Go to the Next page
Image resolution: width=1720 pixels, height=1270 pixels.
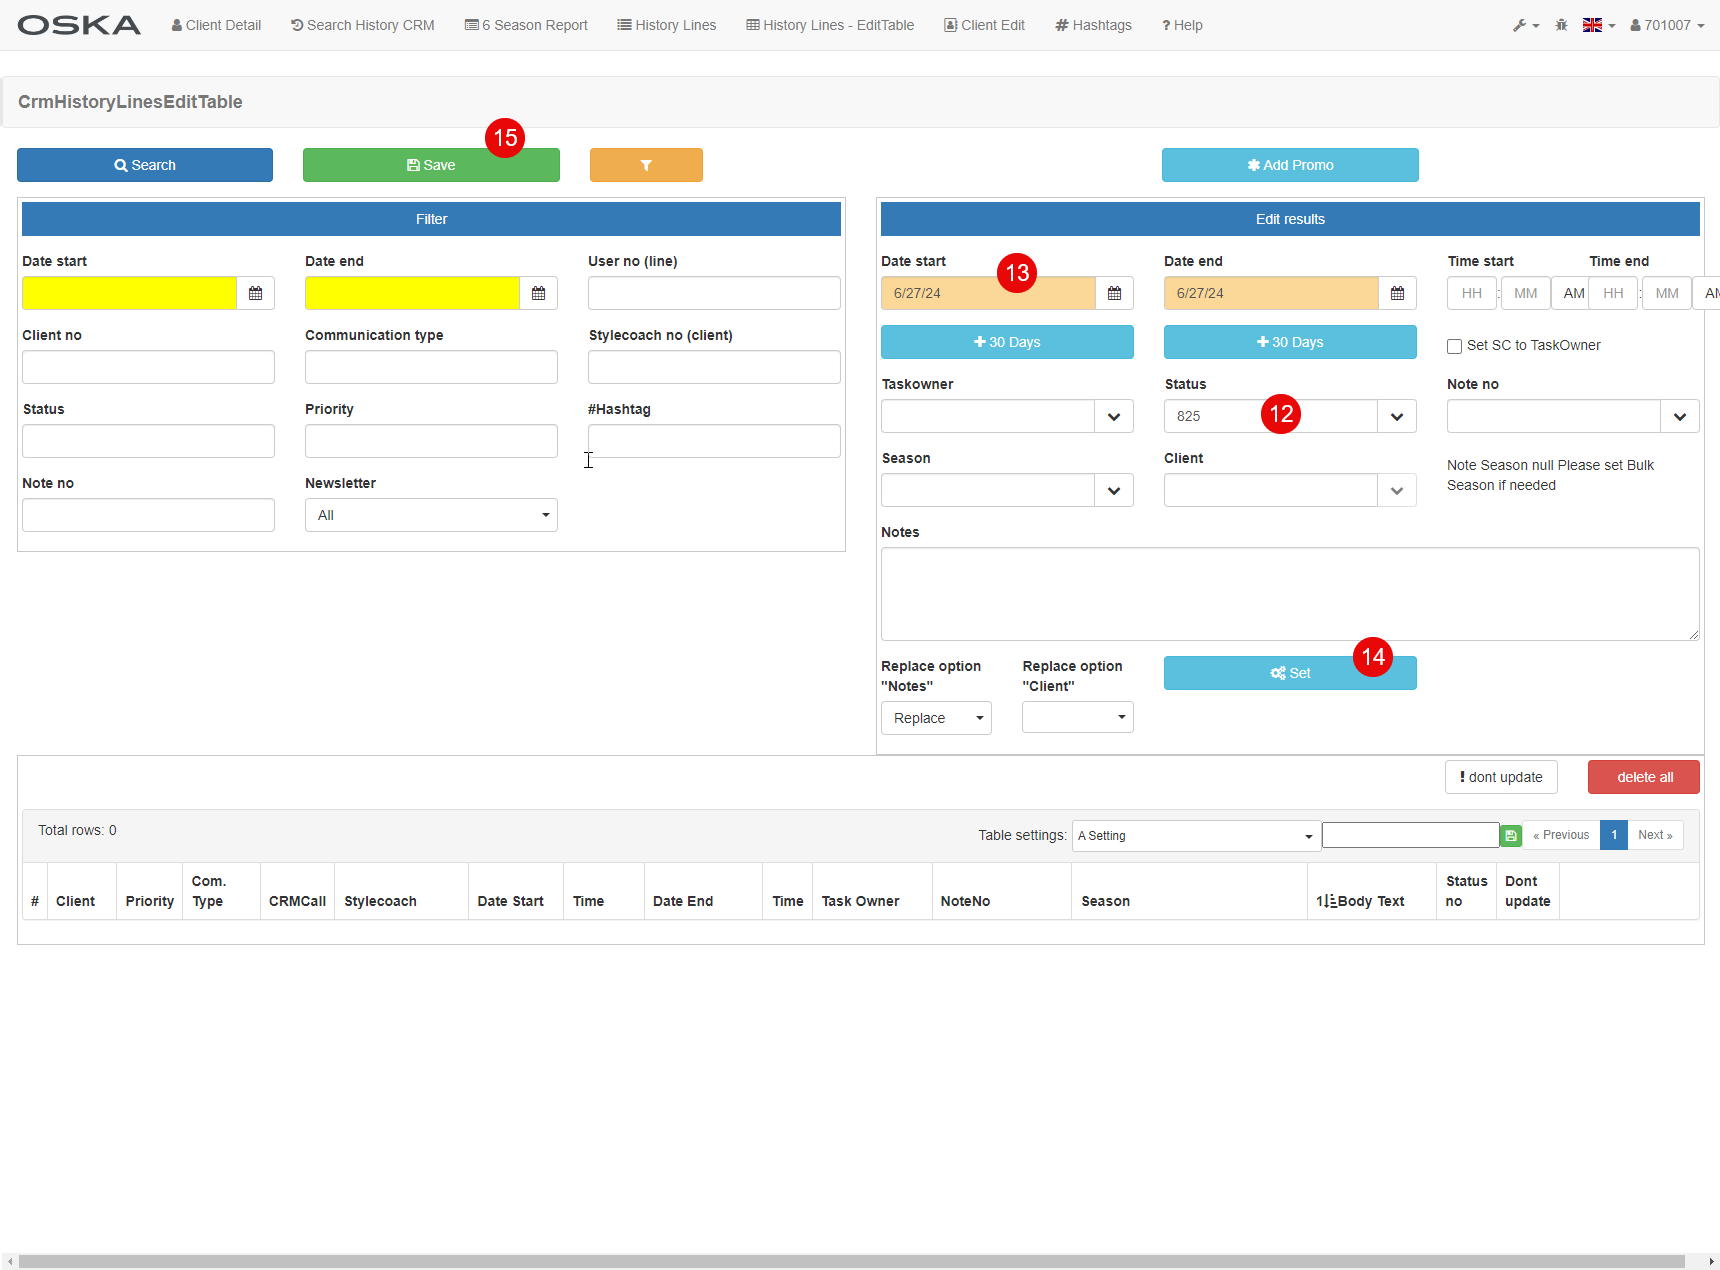[x=1655, y=835]
